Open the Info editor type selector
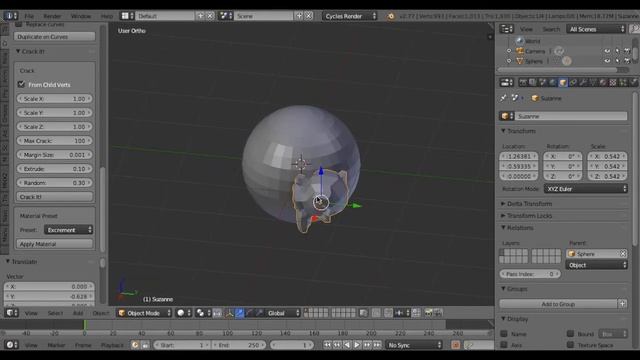 [x=11, y=16]
